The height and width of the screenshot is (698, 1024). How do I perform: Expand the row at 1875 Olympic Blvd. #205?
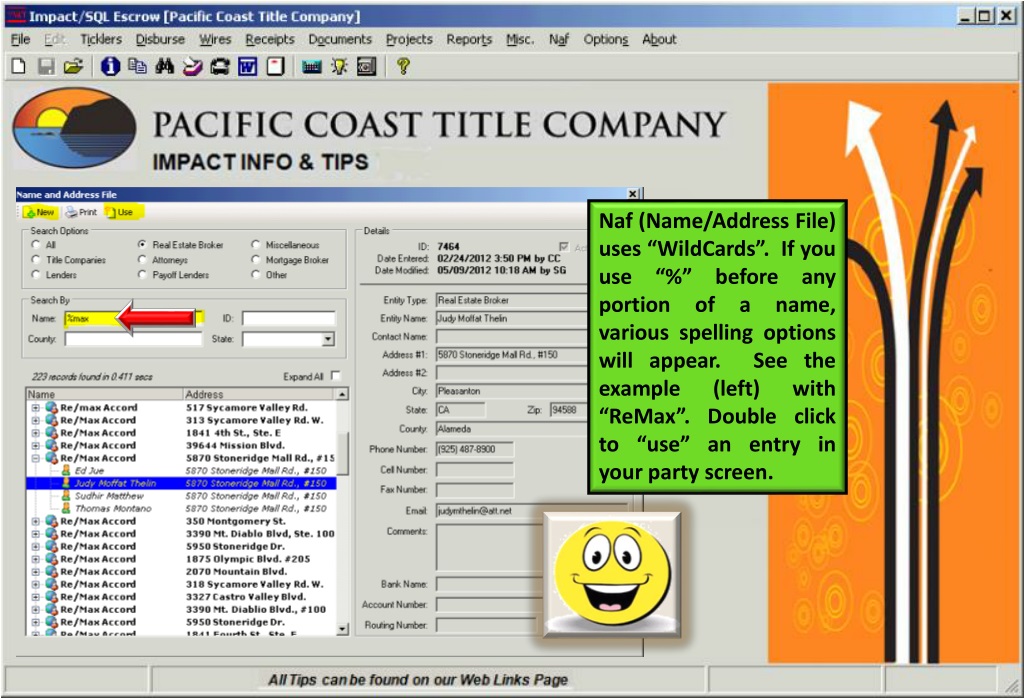pos(35,559)
